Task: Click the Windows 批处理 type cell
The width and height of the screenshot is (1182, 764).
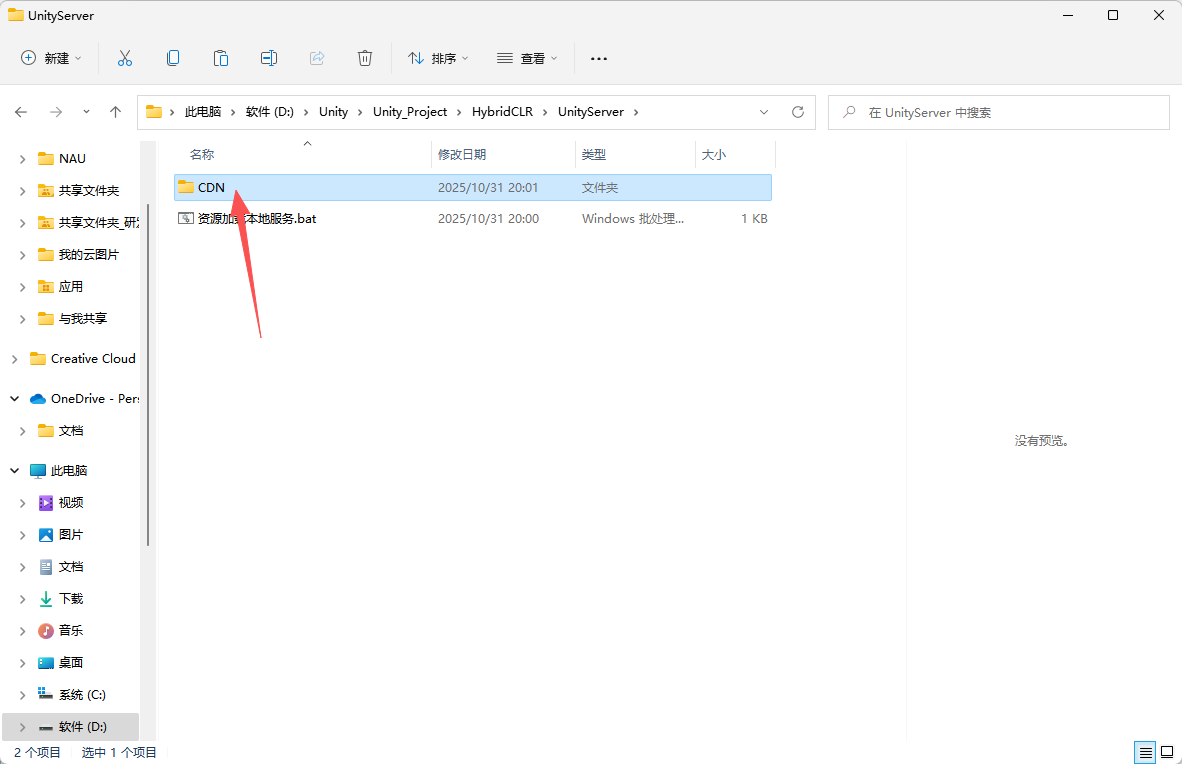Action: (x=633, y=219)
